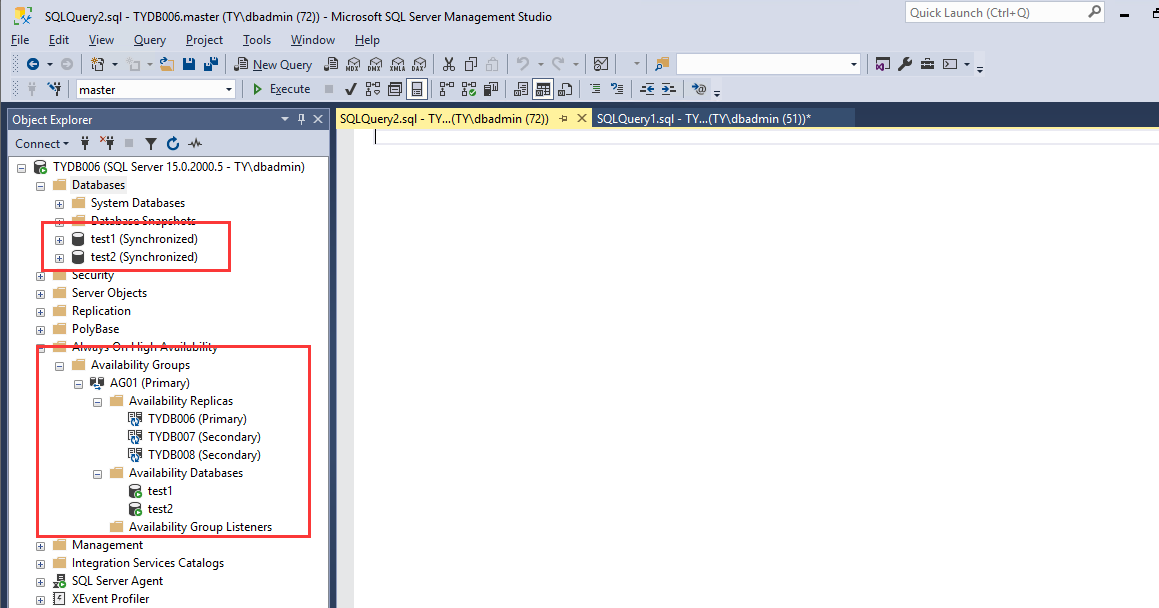Open the Project menu

(204, 40)
